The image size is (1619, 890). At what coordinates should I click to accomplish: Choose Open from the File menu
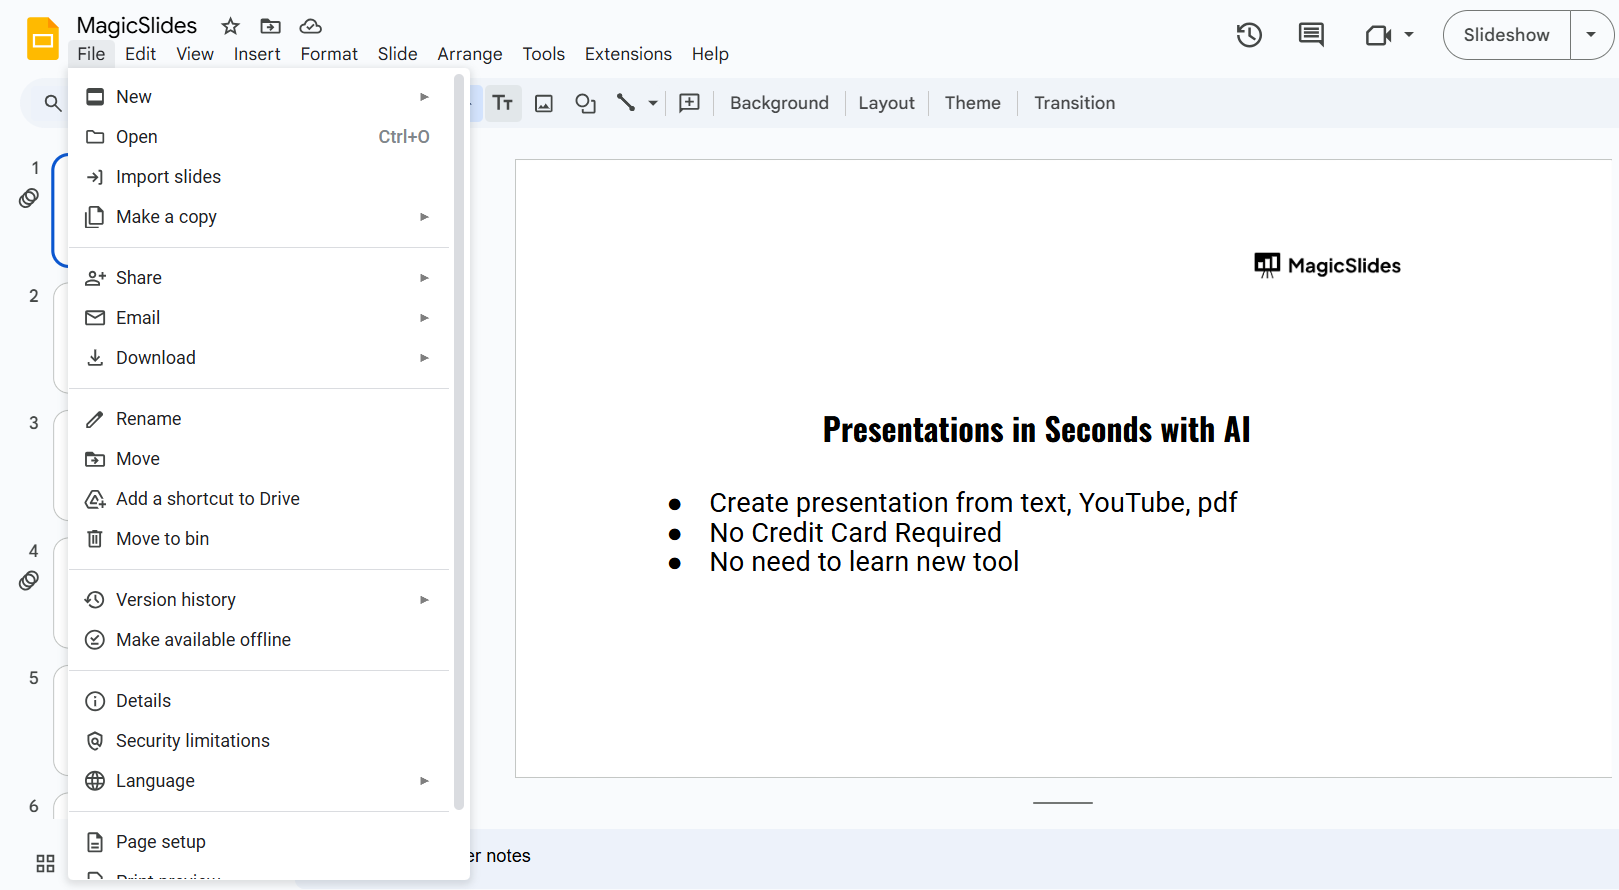(259, 137)
